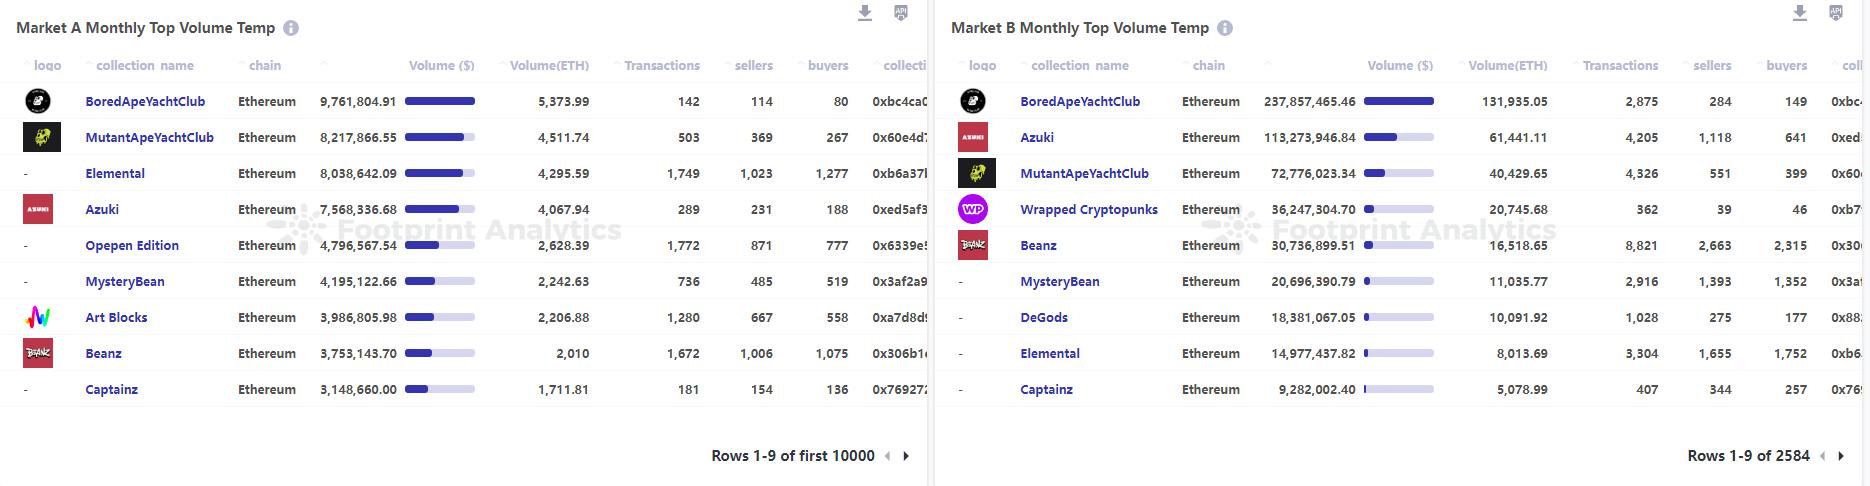Click the info icon beside Market A title

tap(291, 28)
